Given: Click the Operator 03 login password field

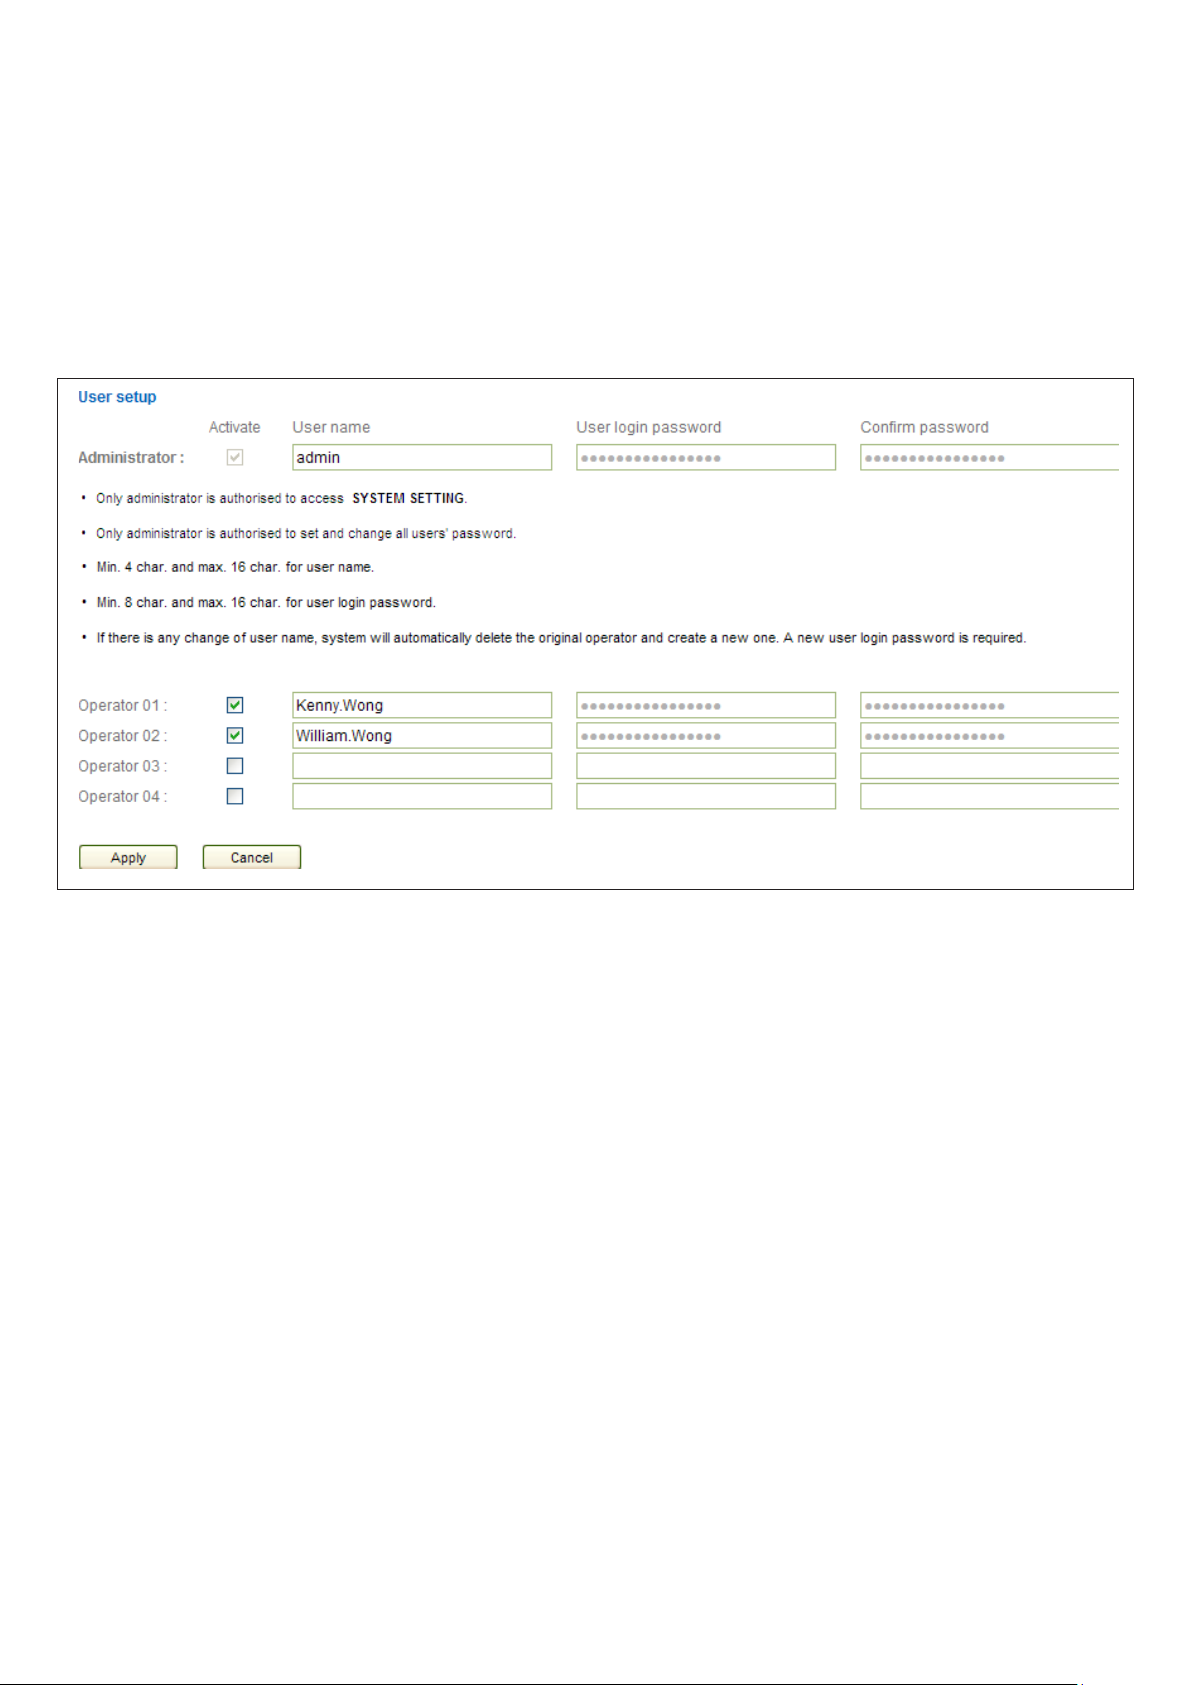Looking at the screenshot, I should (706, 766).
